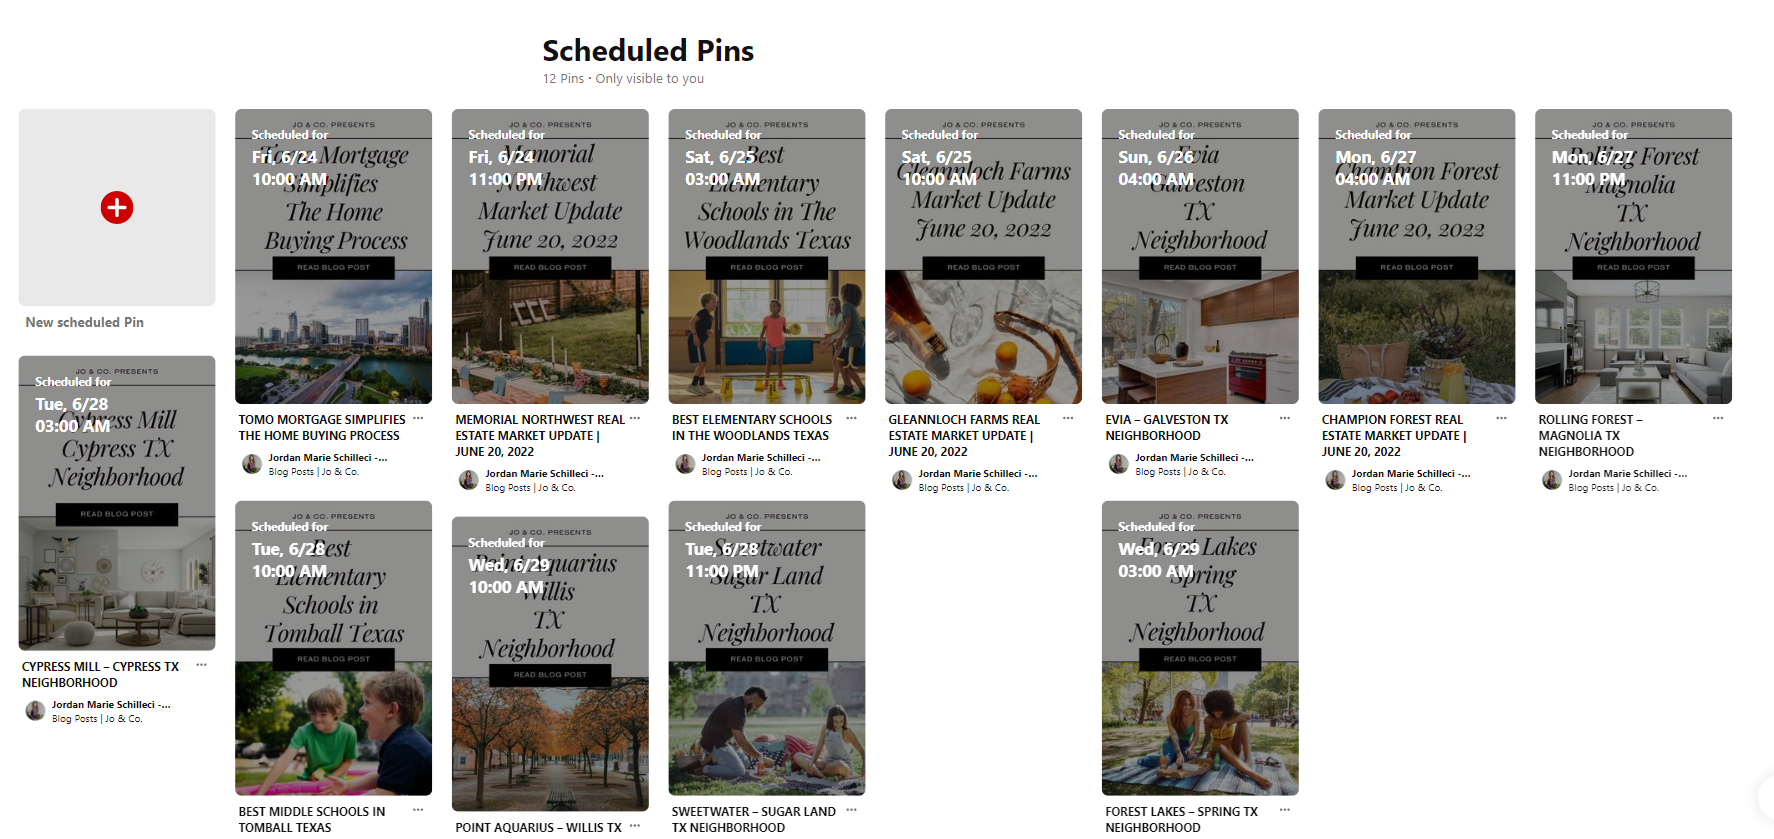1774x839 pixels.
Task: Open more options for Evia Galveston pin
Action: coord(1285,419)
